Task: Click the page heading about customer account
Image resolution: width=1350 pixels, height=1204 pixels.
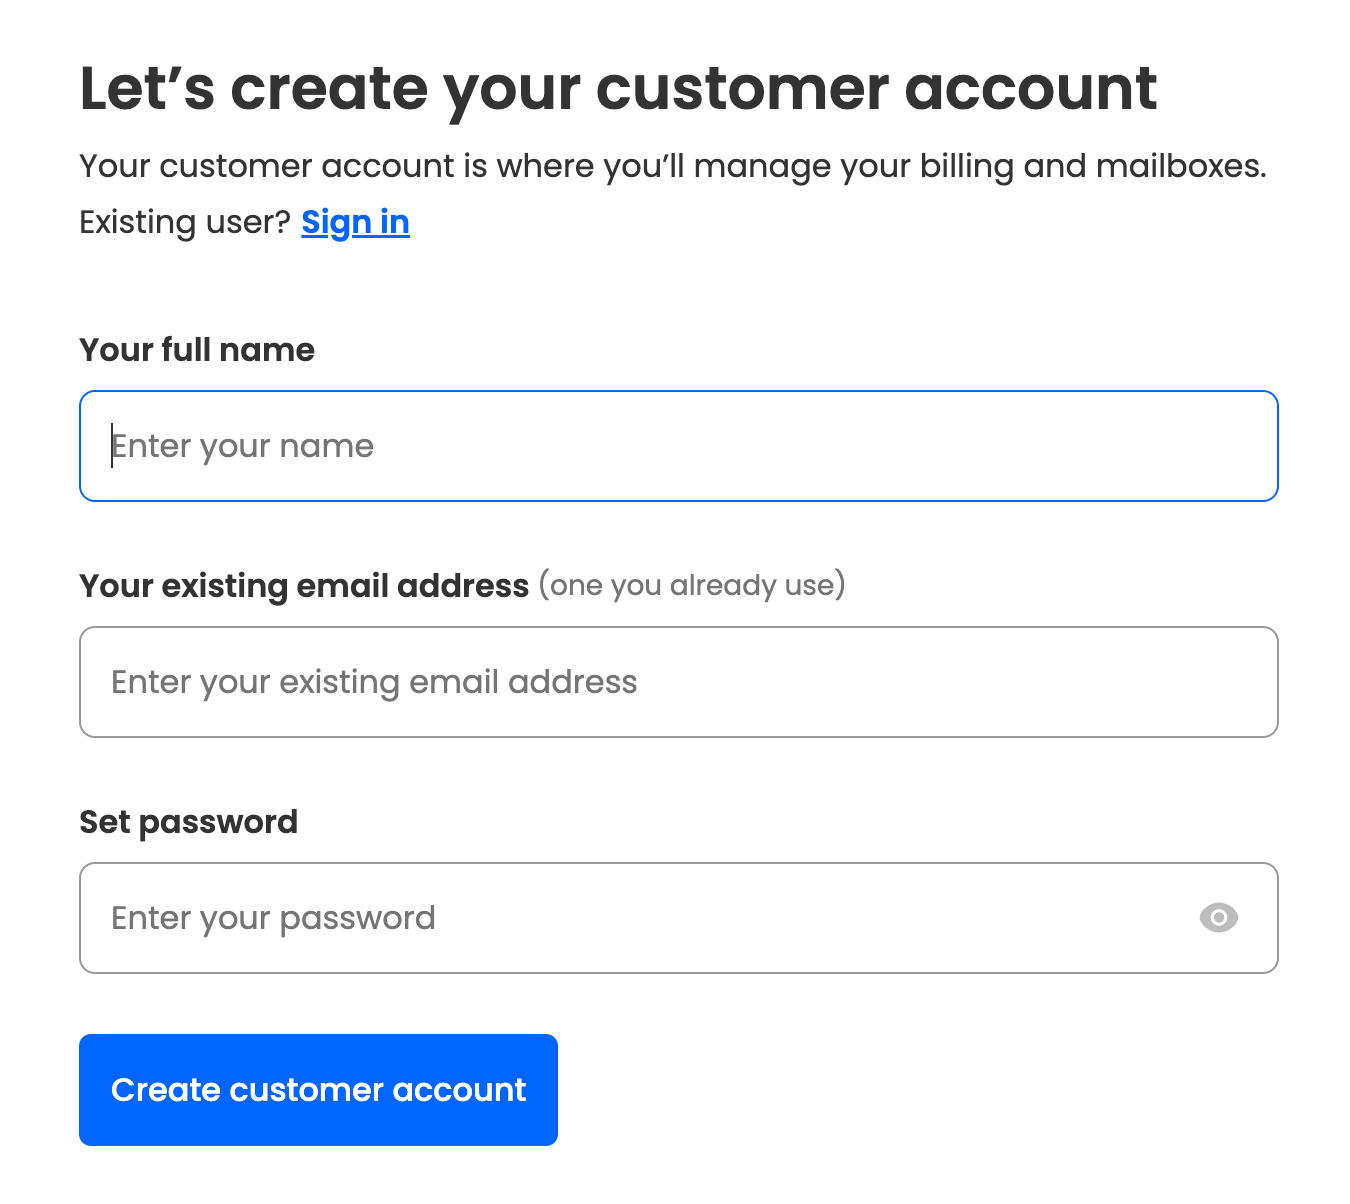Action: click(x=618, y=90)
